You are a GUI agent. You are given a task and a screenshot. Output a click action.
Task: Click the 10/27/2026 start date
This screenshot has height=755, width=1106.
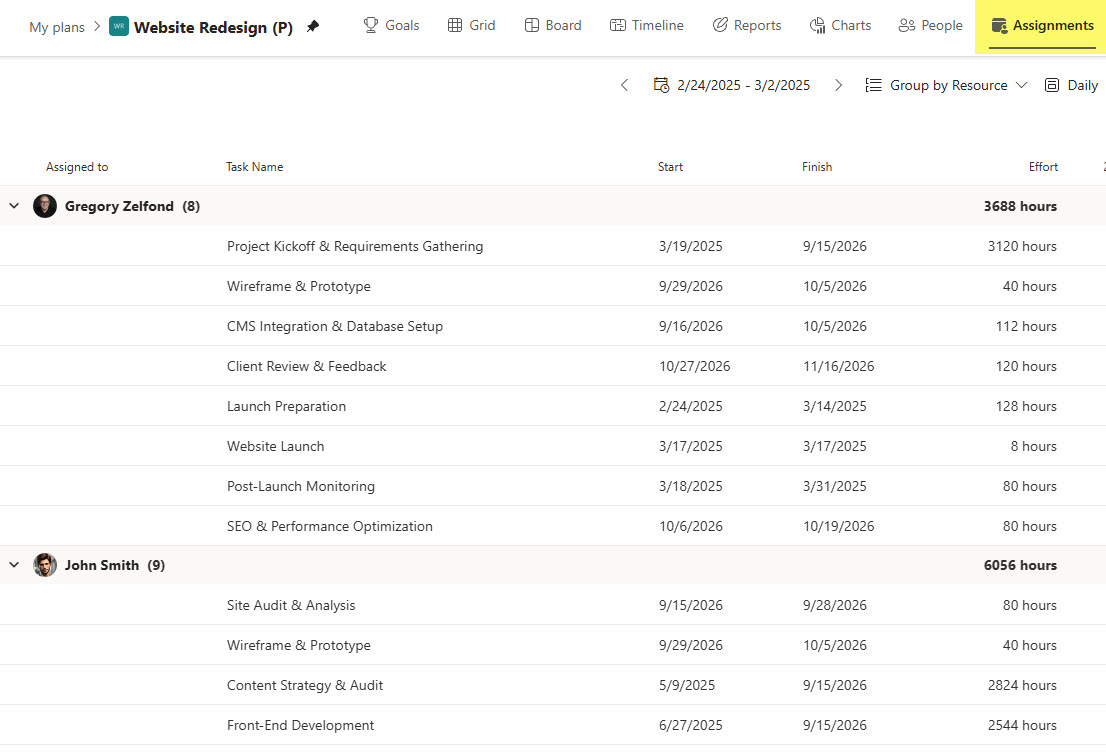click(x=695, y=366)
